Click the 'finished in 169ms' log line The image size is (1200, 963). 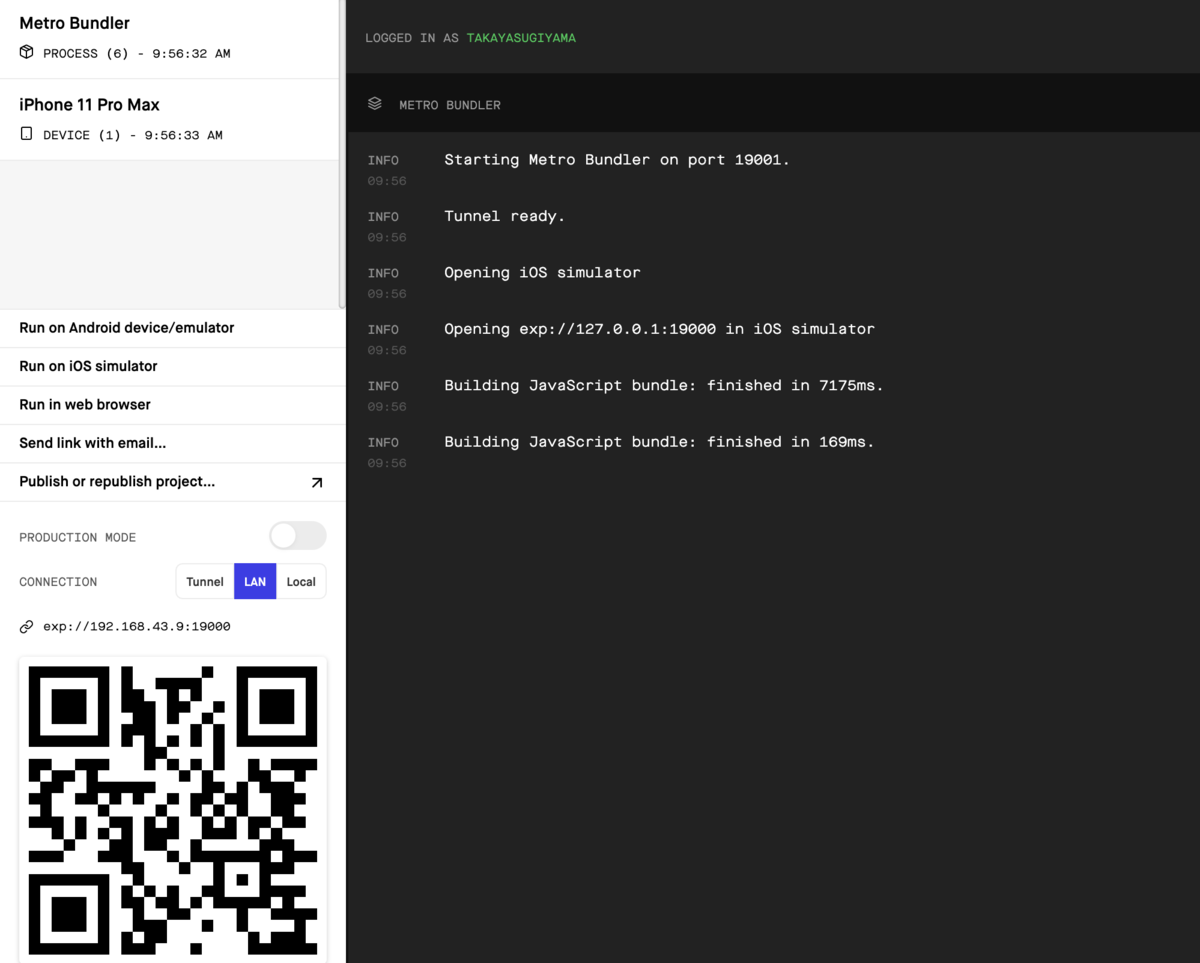click(659, 442)
